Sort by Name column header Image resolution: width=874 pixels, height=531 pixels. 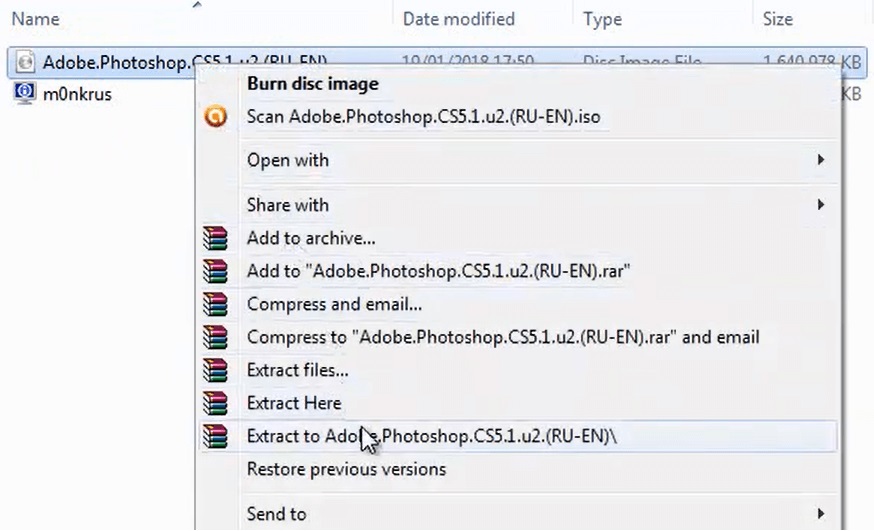tap(36, 19)
